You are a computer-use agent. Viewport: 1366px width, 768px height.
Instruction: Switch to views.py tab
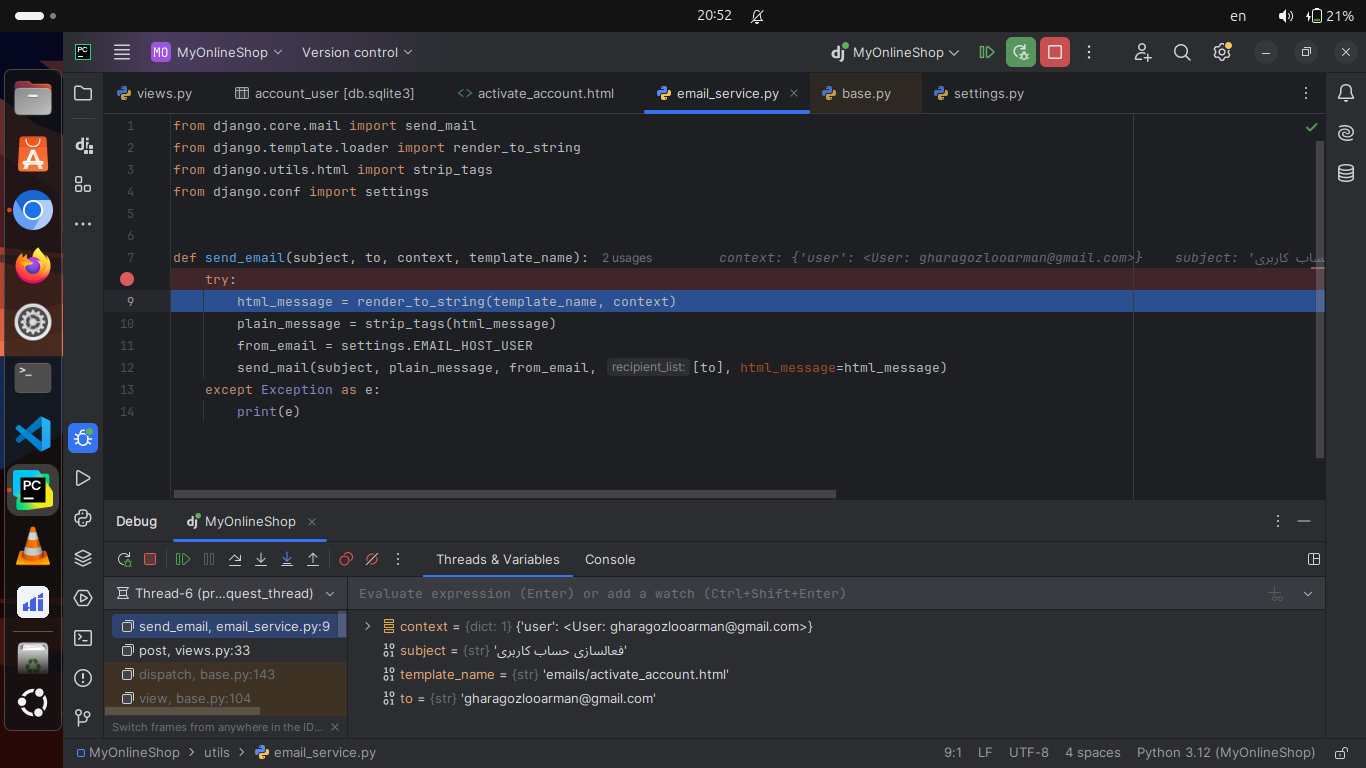(x=154, y=93)
